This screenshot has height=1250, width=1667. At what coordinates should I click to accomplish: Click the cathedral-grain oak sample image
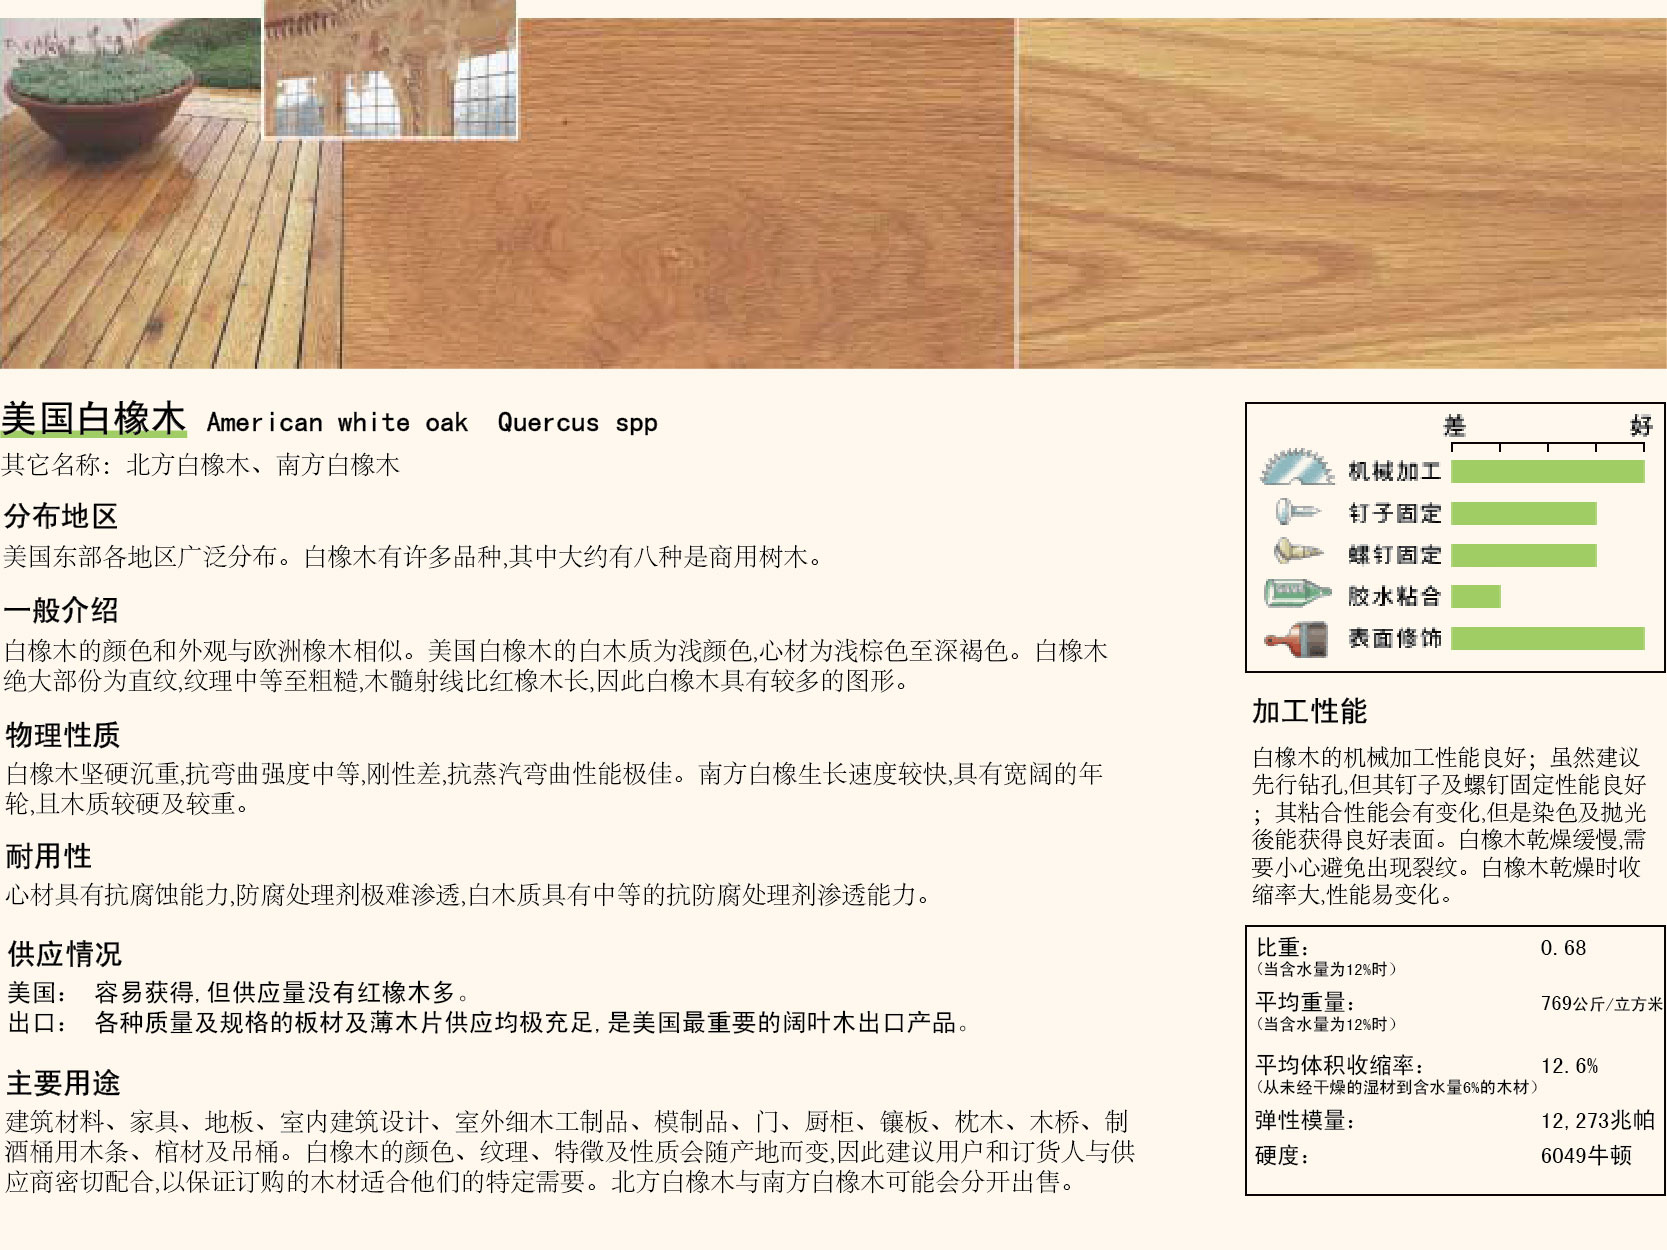coord(1342,194)
